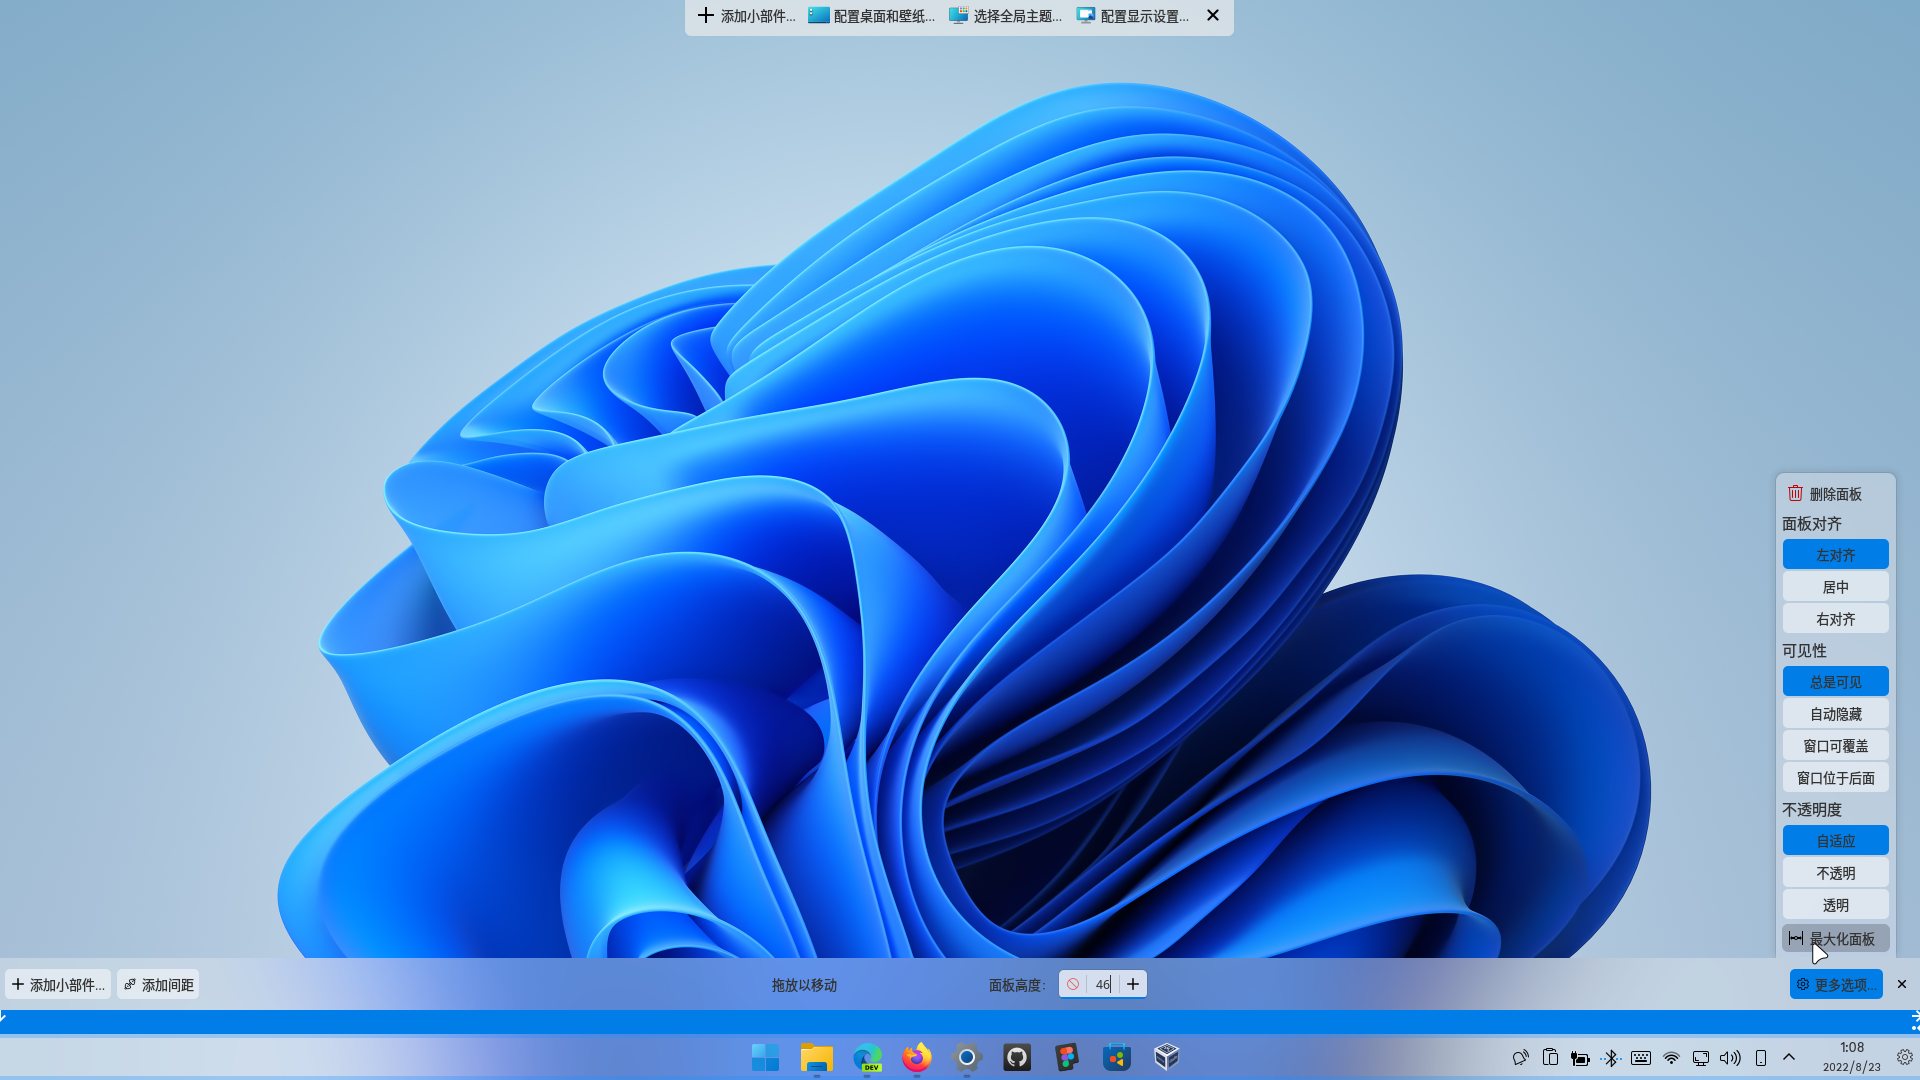Select 居中 panel alignment
Viewport: 1920px width, 1080px height.
tap(1836, 587)
